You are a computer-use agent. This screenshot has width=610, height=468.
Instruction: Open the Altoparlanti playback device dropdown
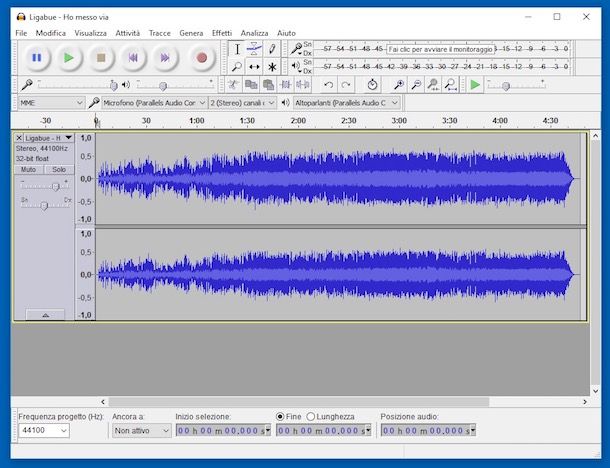(x=346, y=103)
